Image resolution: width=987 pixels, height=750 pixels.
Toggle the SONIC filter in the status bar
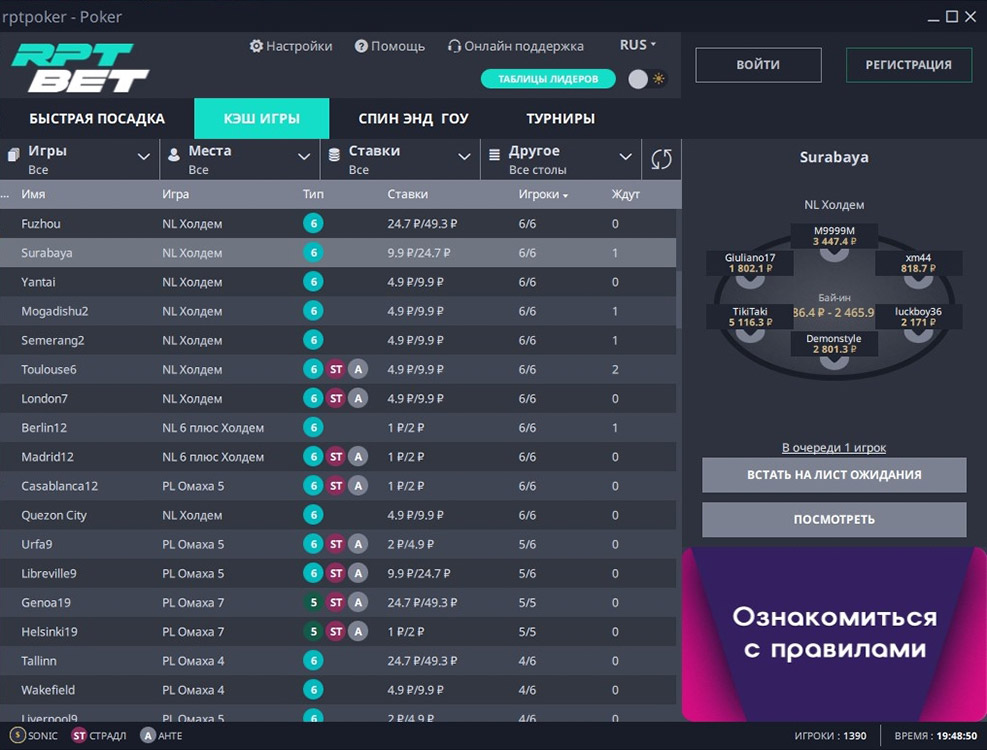coord(33,736)
